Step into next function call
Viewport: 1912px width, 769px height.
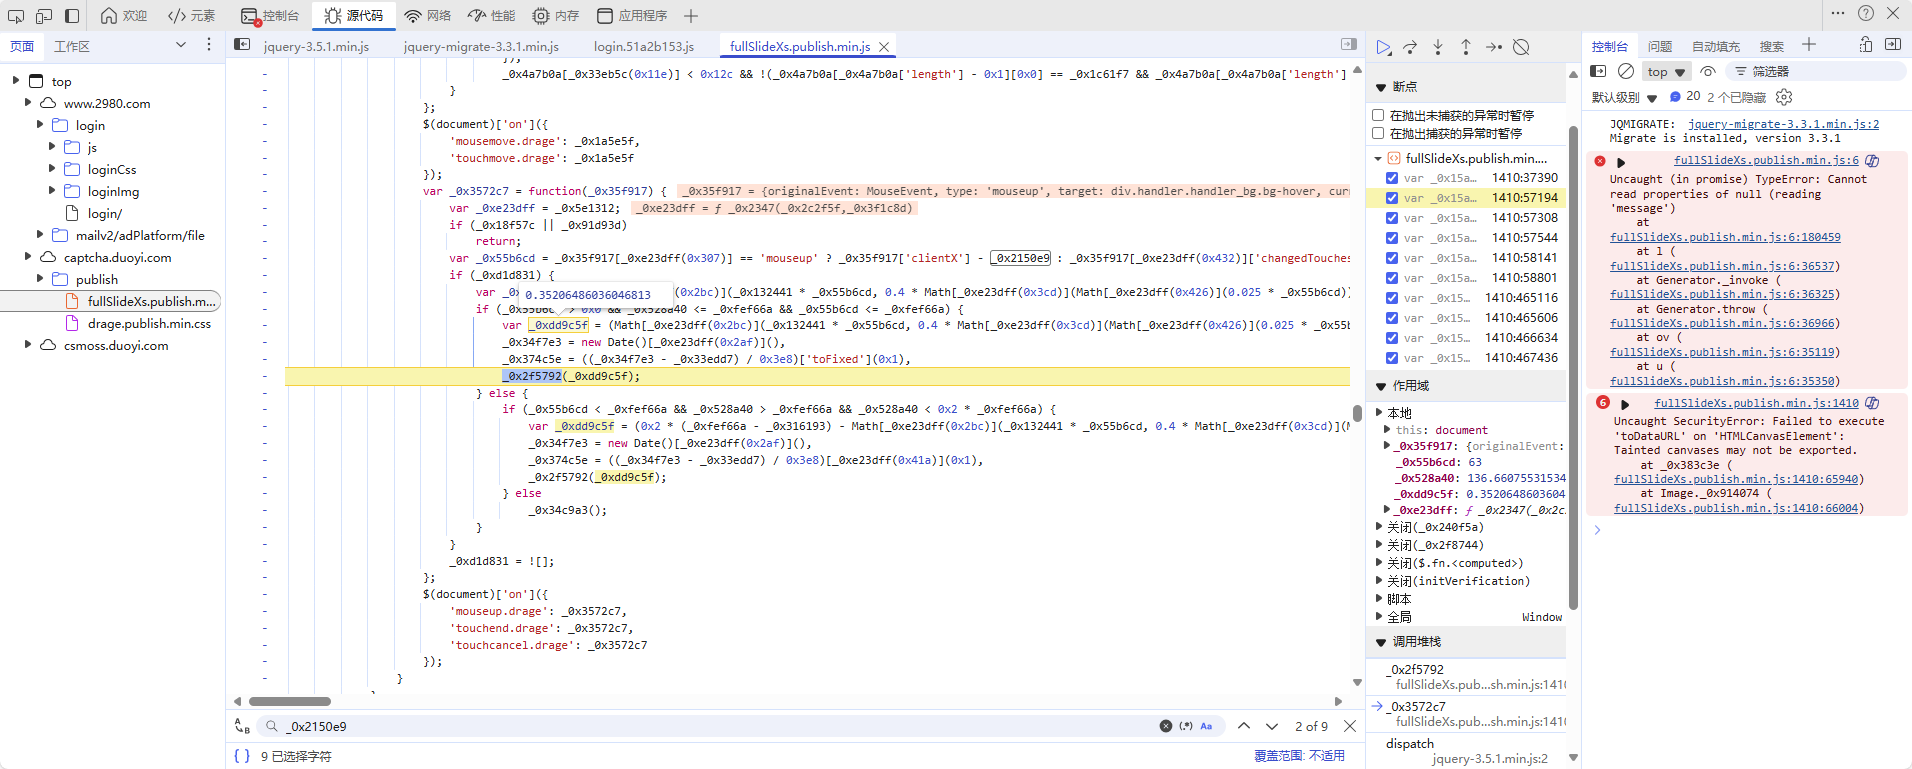[x=1438, y=47]
